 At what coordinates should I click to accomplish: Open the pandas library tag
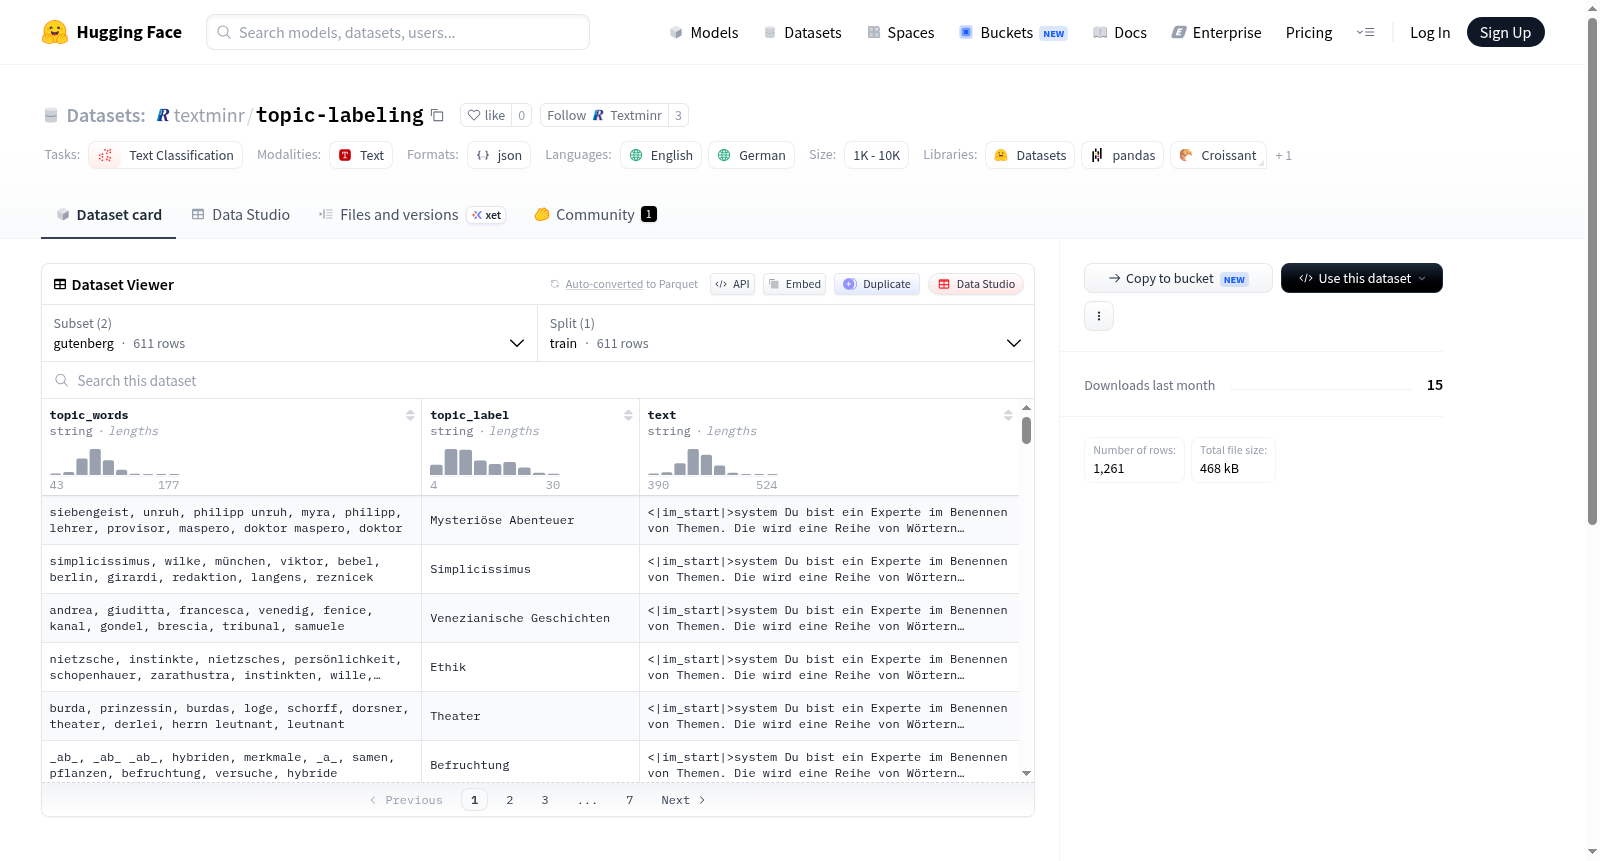1123,155
